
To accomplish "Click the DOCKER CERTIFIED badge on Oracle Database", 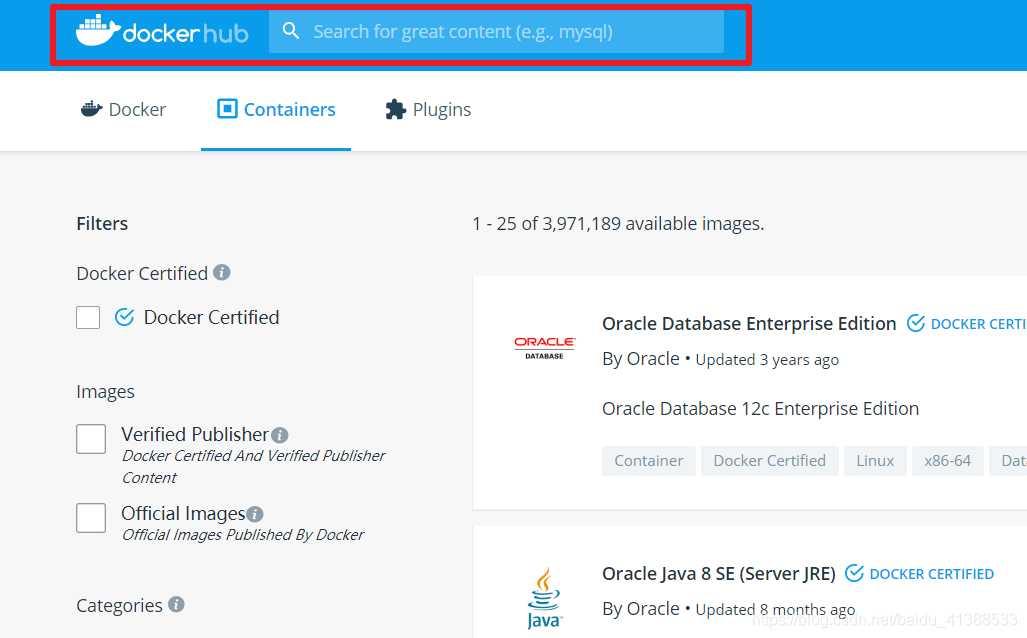I will point(965,323).
